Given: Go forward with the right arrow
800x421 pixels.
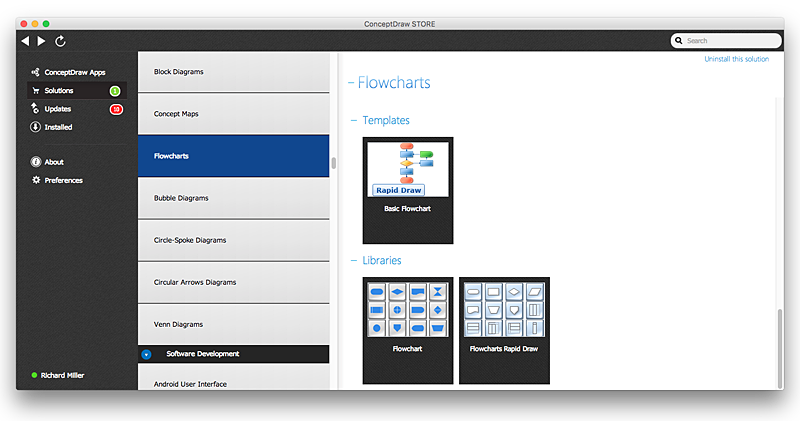Looking at the screenshot, I should 41,41.
